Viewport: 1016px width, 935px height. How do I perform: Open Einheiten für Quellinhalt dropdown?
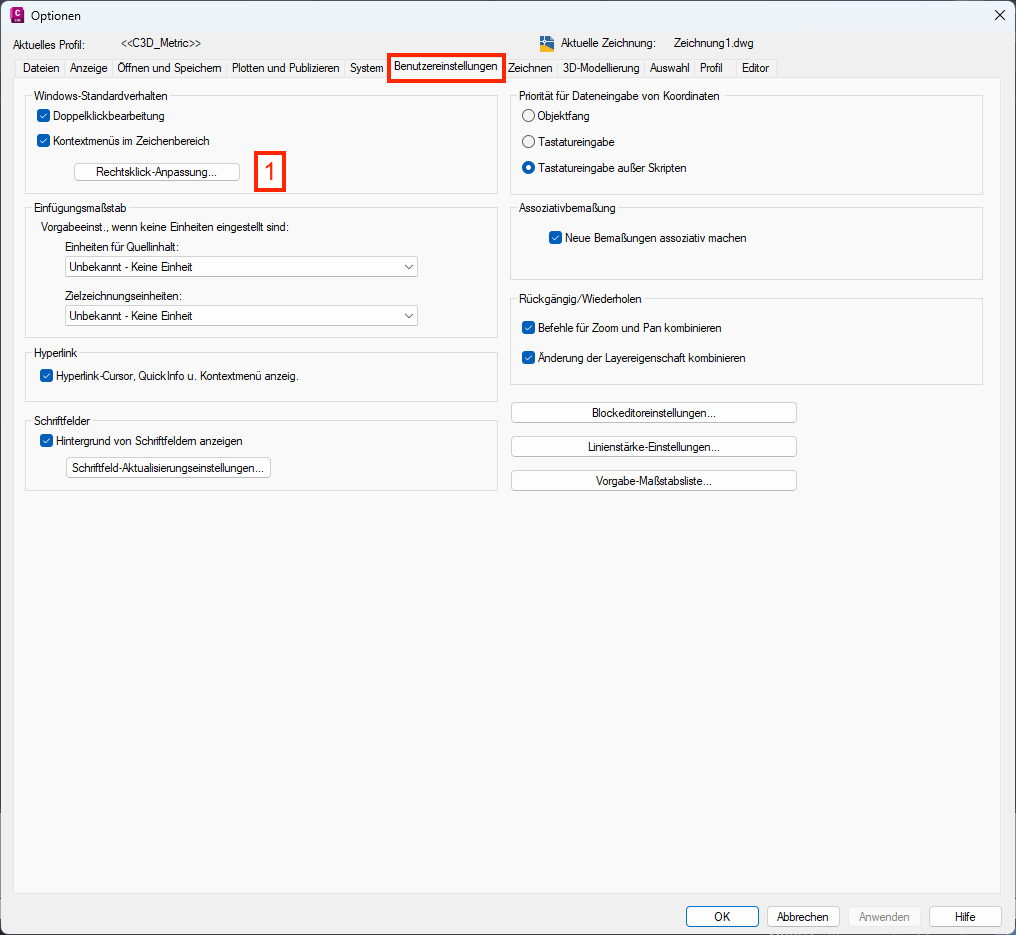(x=241, y=267)
